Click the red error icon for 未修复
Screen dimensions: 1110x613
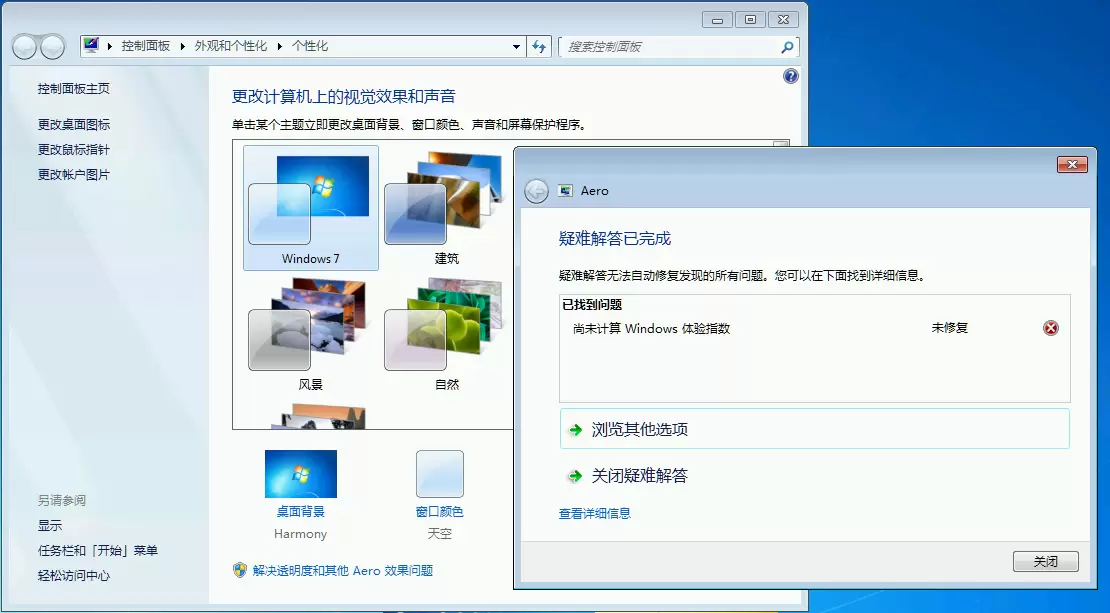click(1051, 328)
